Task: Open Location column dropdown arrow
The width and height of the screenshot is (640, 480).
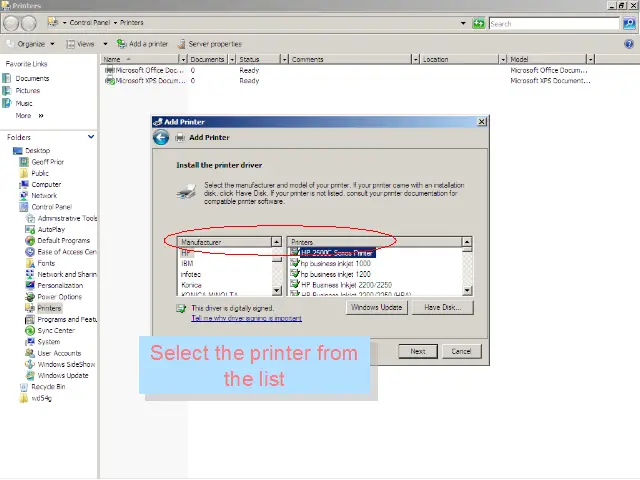Action: tap(503, 60)
